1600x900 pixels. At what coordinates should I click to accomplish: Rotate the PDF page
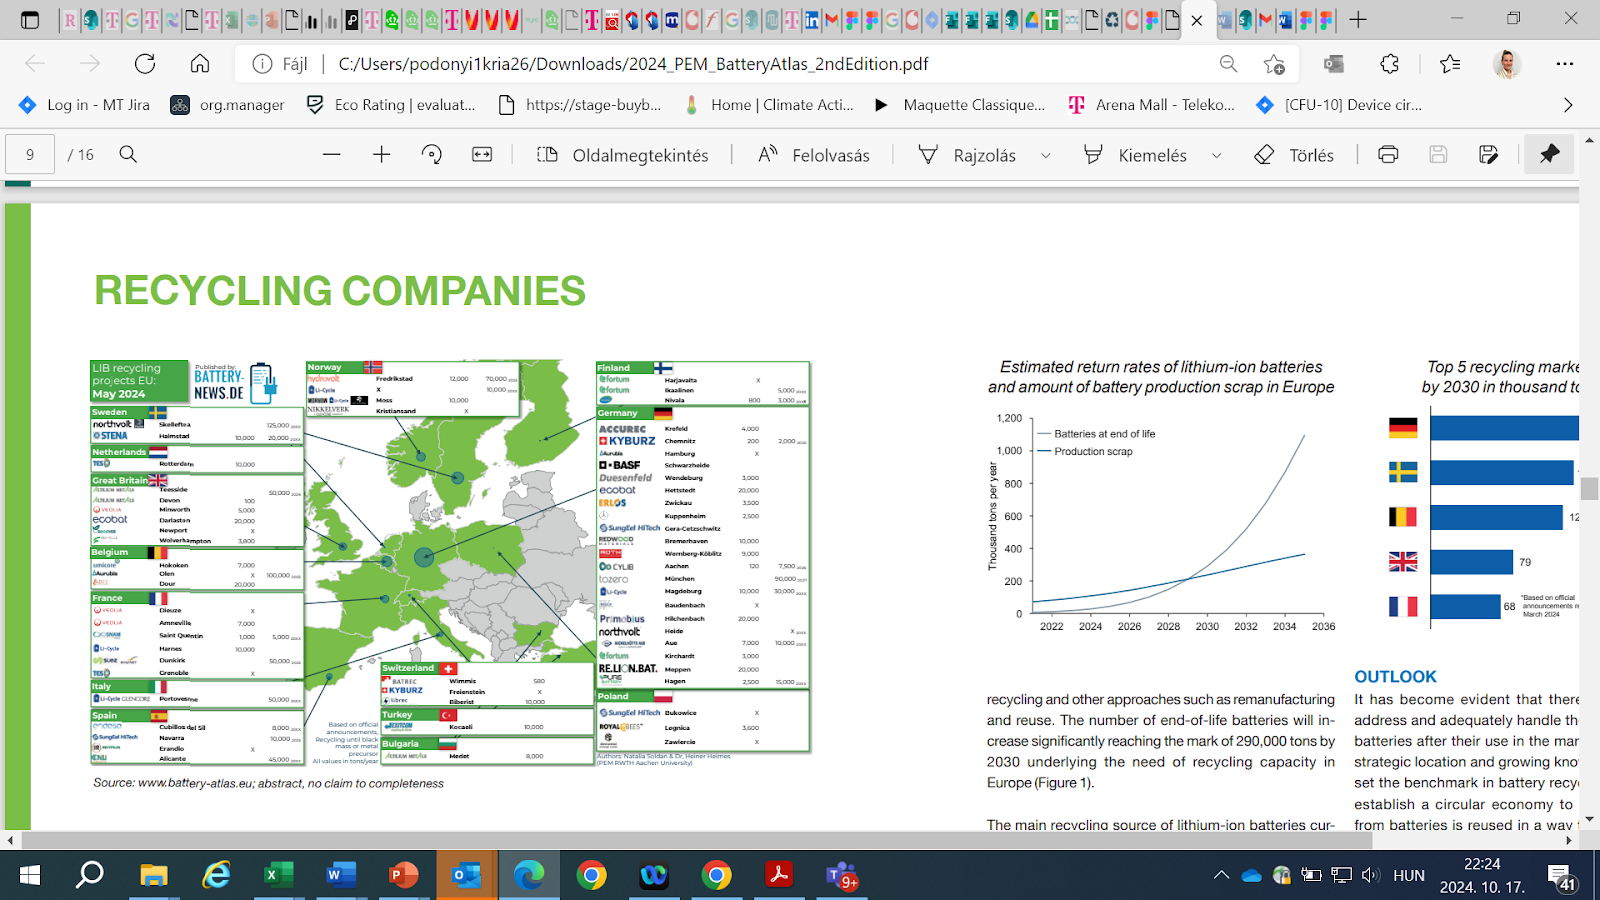[x=432, y=155]
